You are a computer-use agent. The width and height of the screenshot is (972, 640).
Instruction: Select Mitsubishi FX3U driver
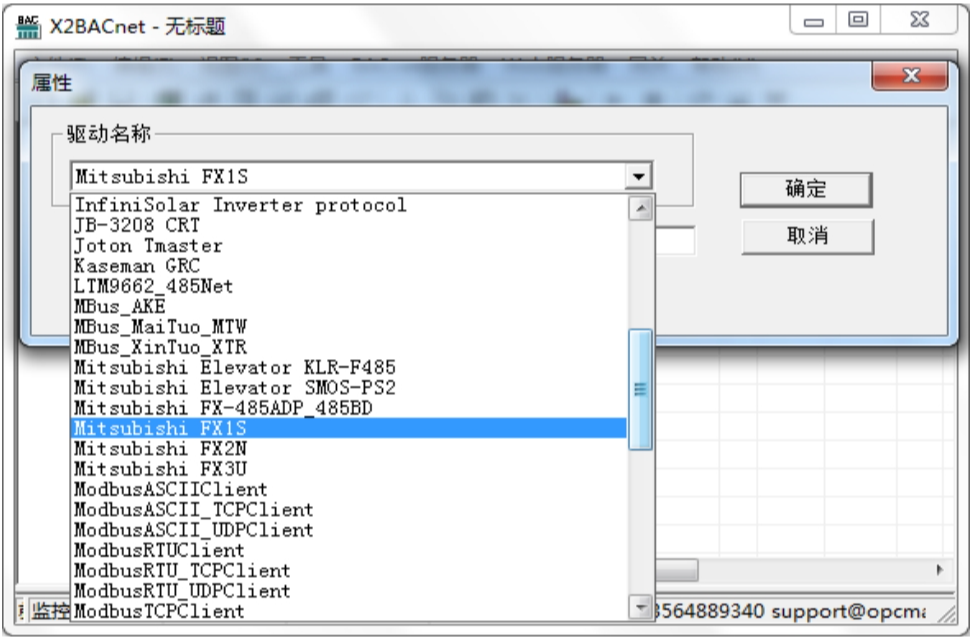coord(349,469)
